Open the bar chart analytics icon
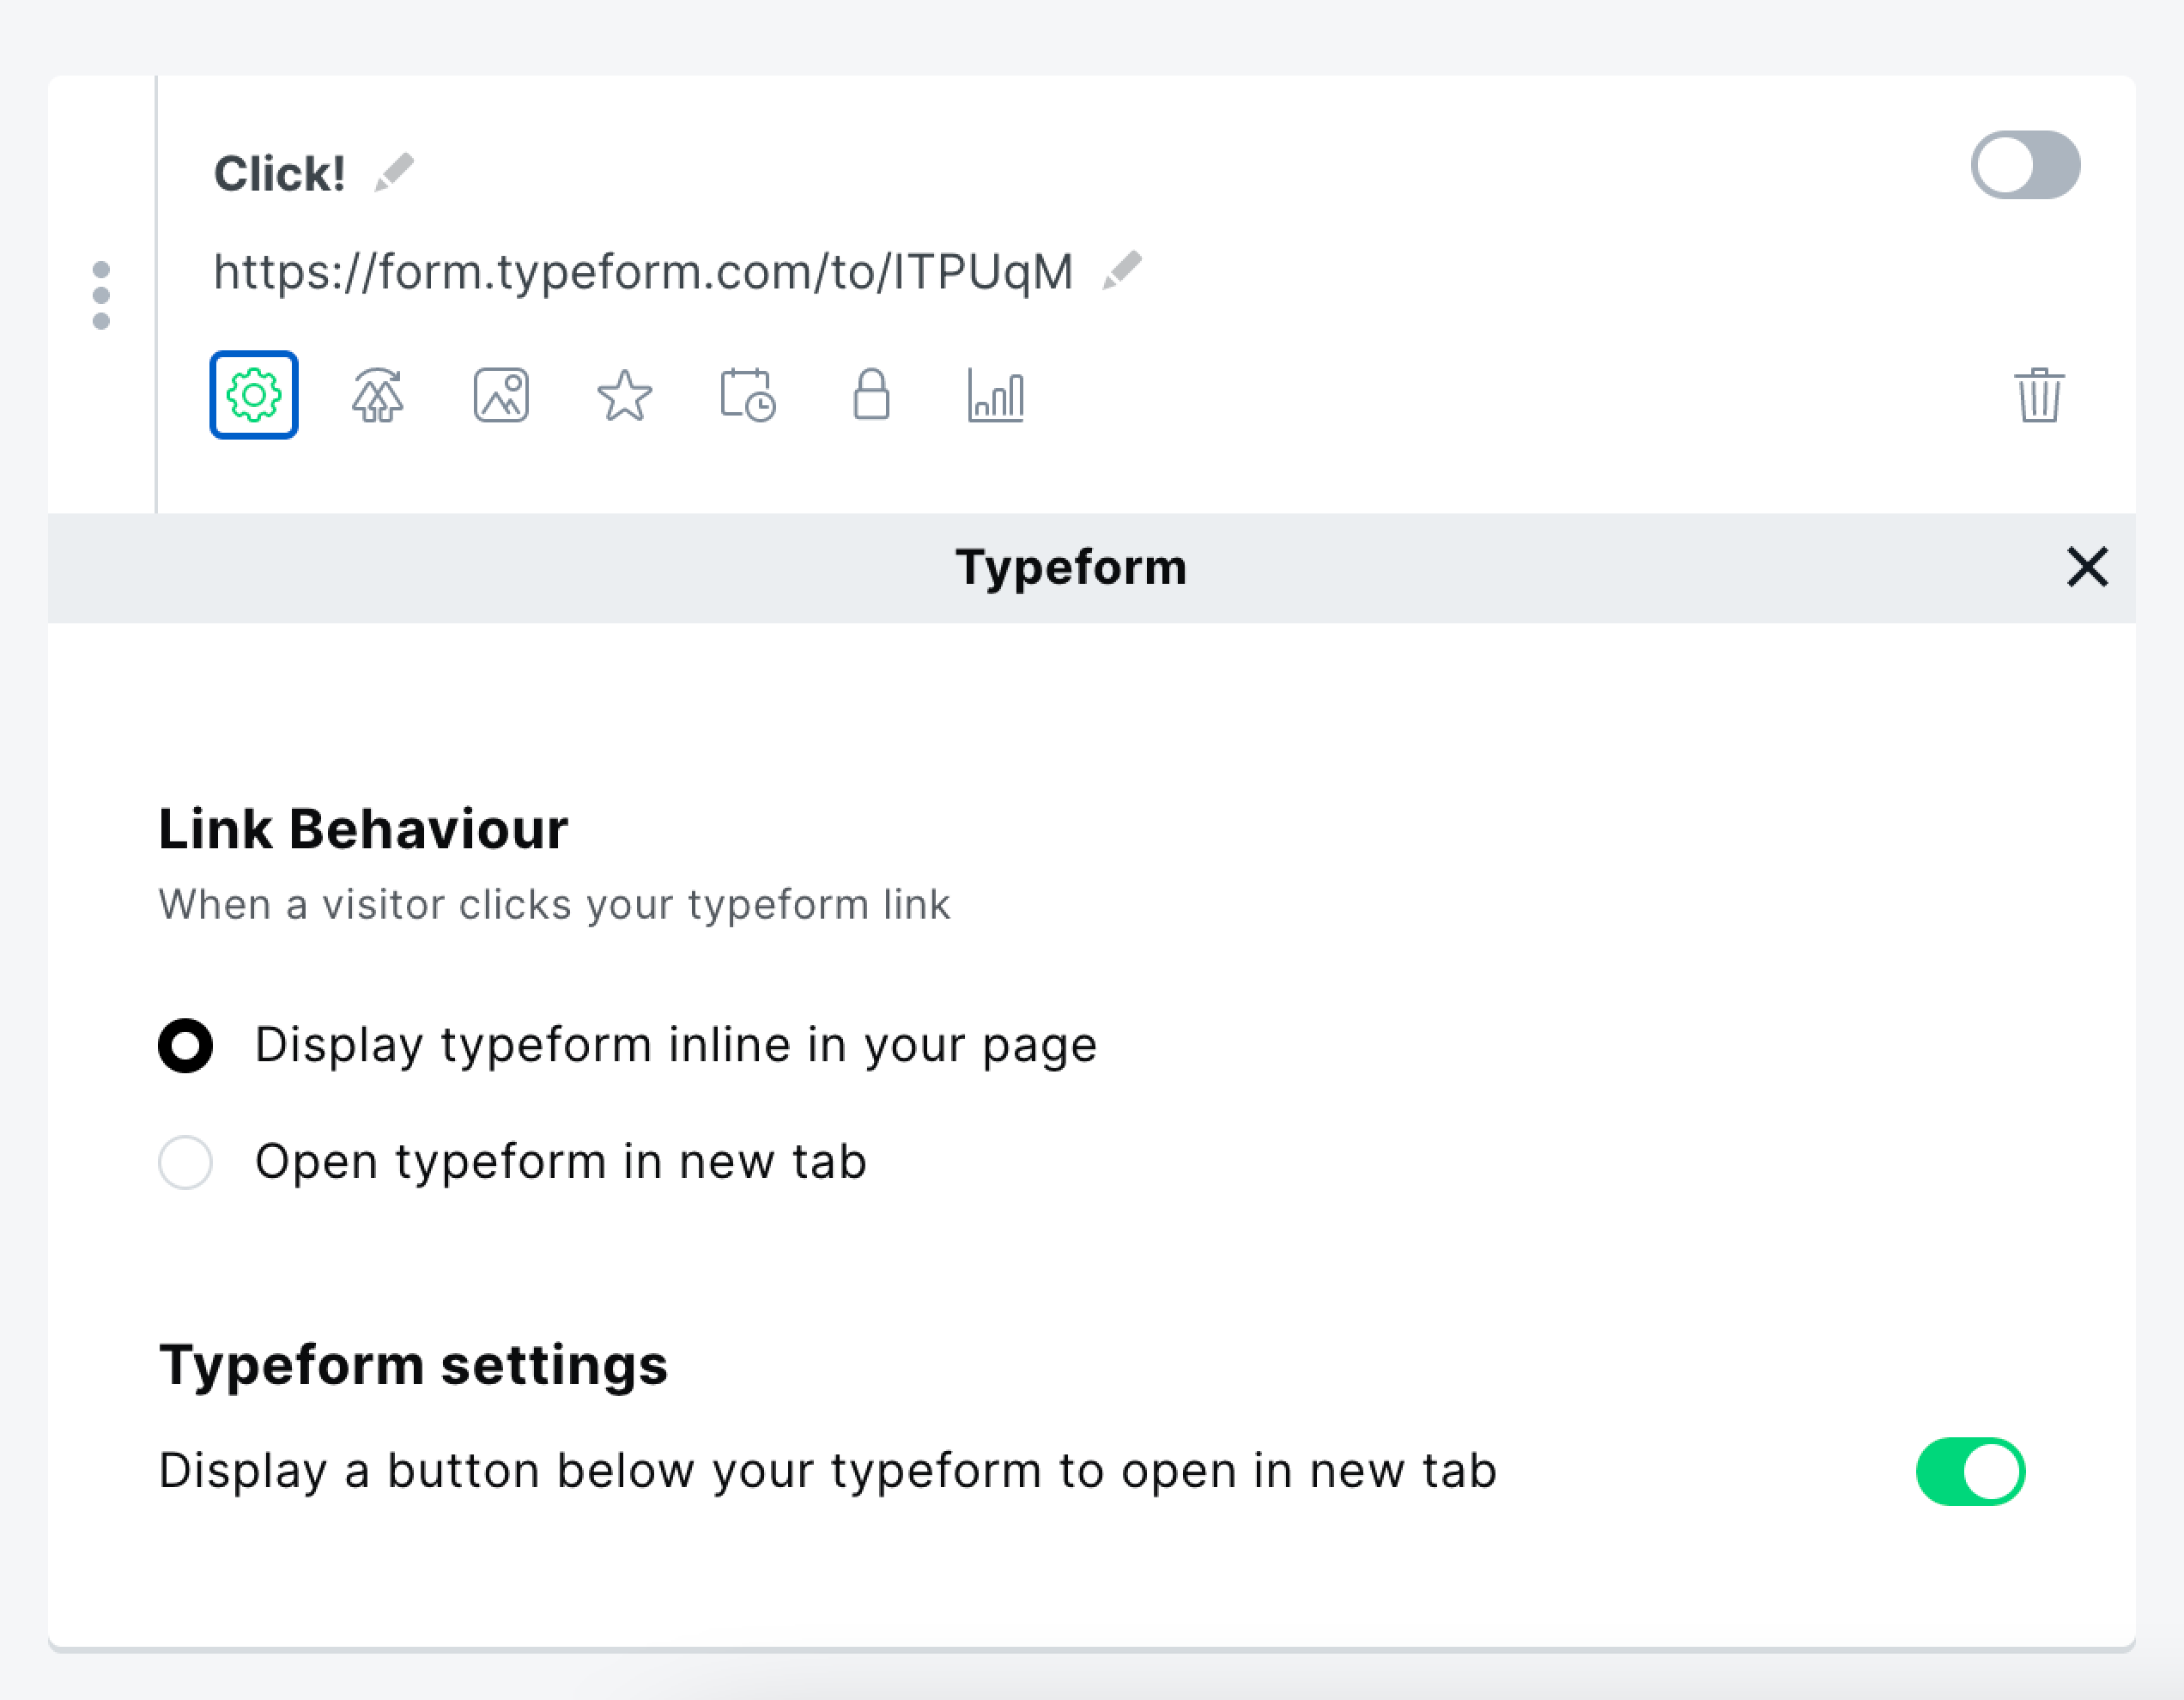 click(x=995, y=395)
